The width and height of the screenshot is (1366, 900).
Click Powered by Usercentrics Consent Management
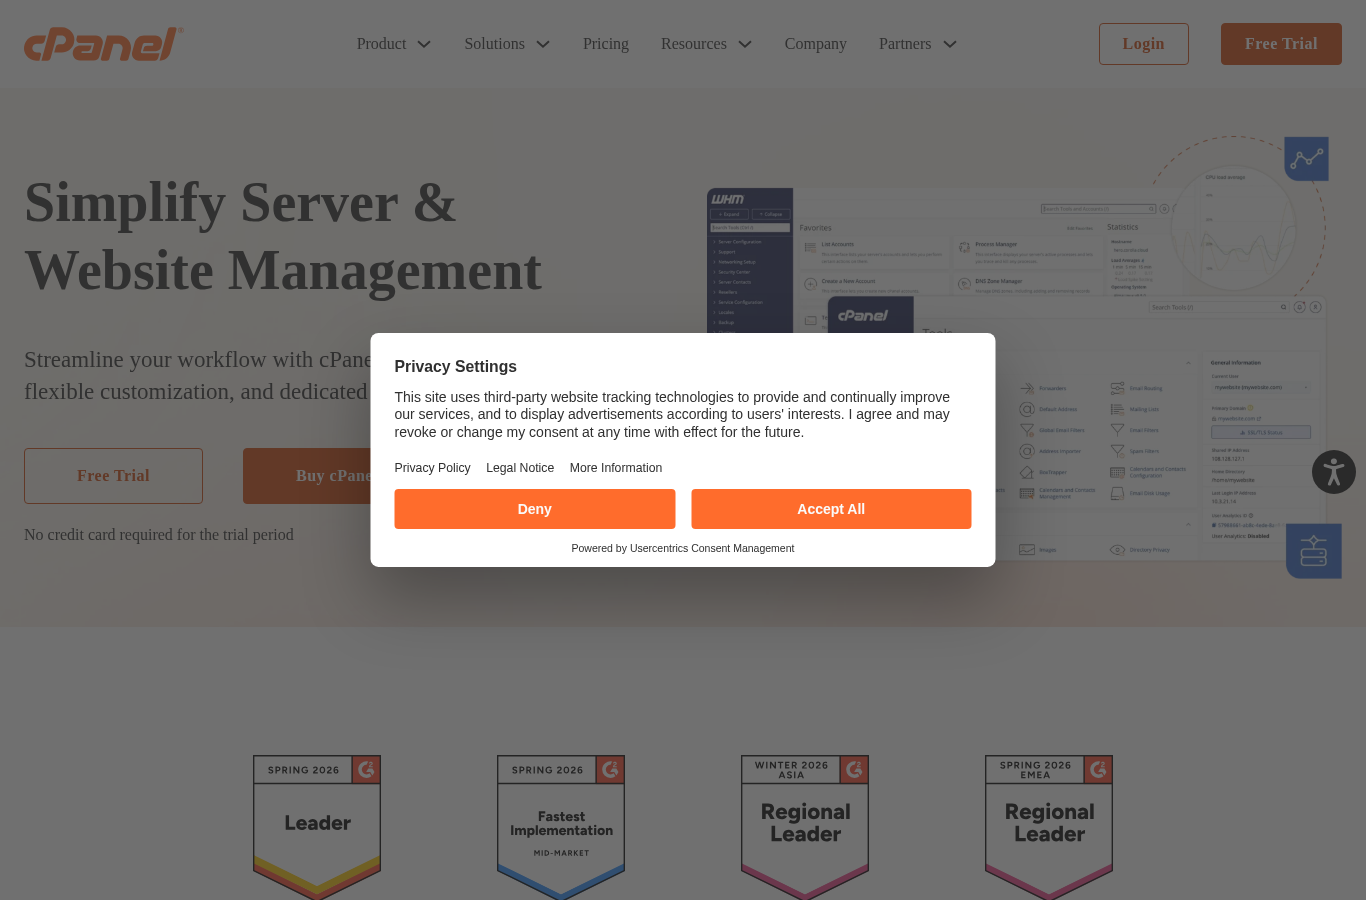click(683, 548)
